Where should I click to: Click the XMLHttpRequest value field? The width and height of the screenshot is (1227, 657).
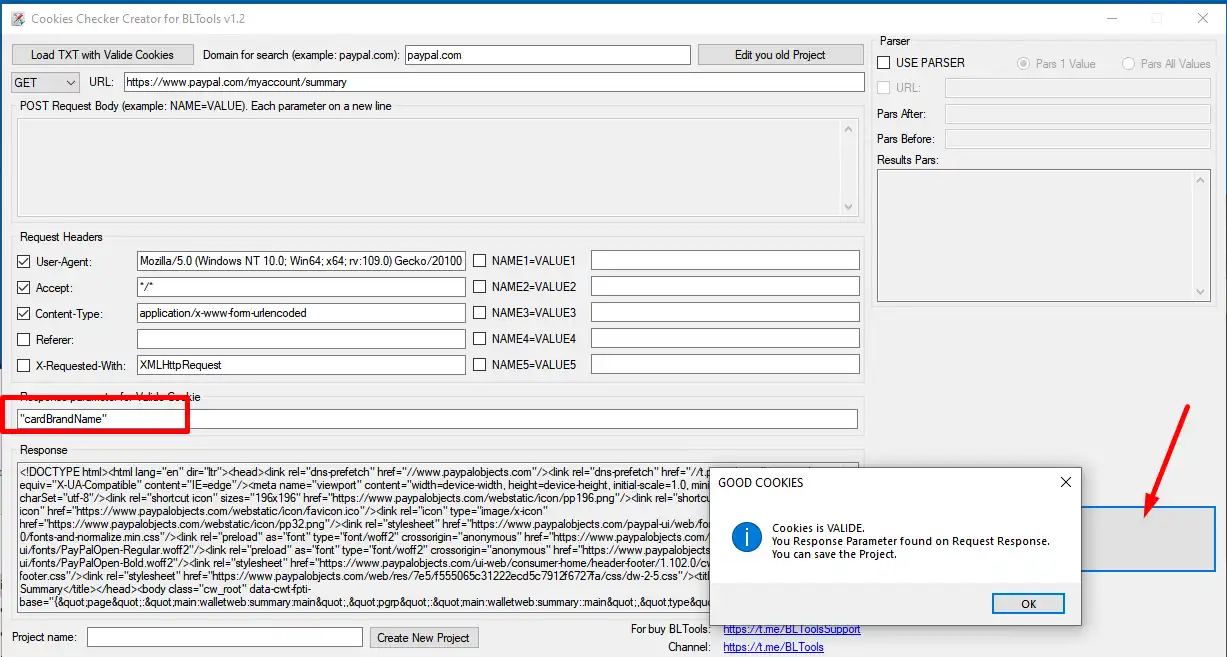click(x=301, y=365)
